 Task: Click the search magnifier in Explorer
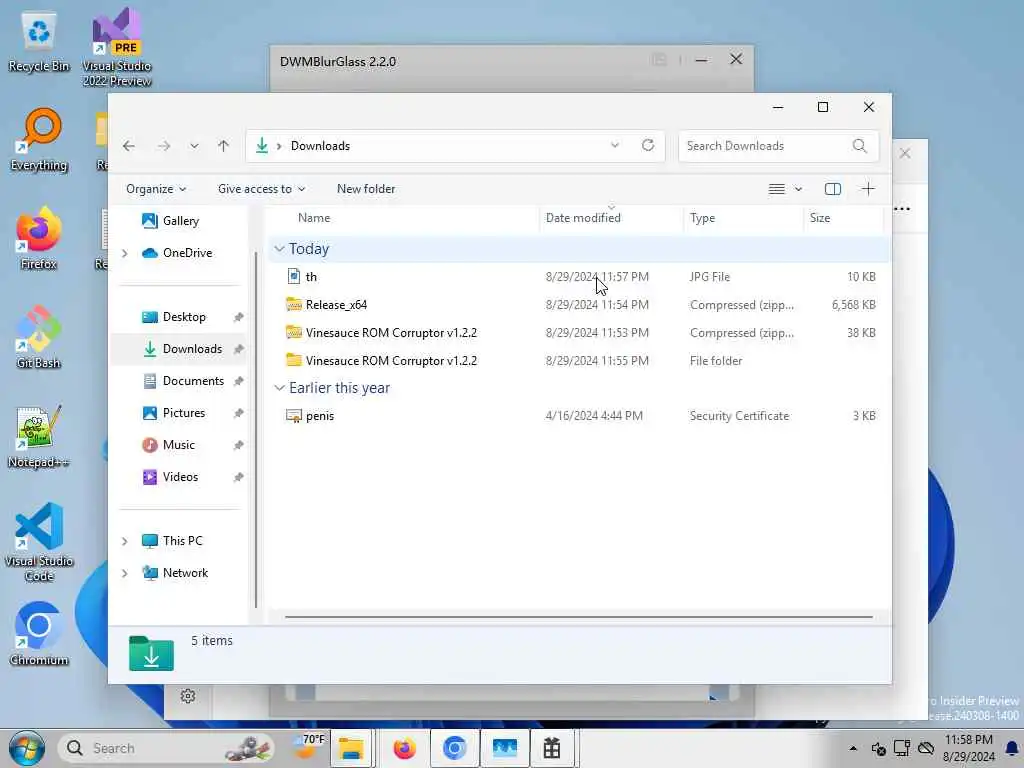(x=859, y=146)
